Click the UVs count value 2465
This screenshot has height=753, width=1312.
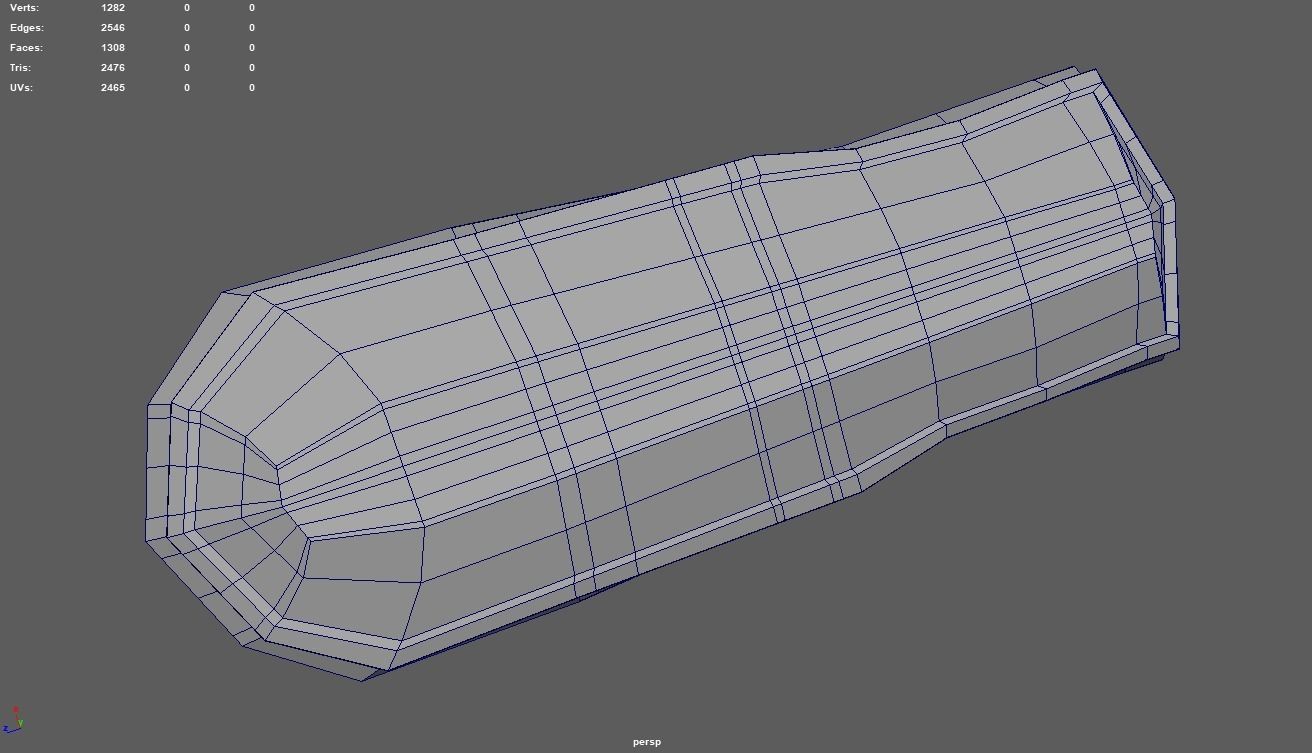click(x=113, y=88)
